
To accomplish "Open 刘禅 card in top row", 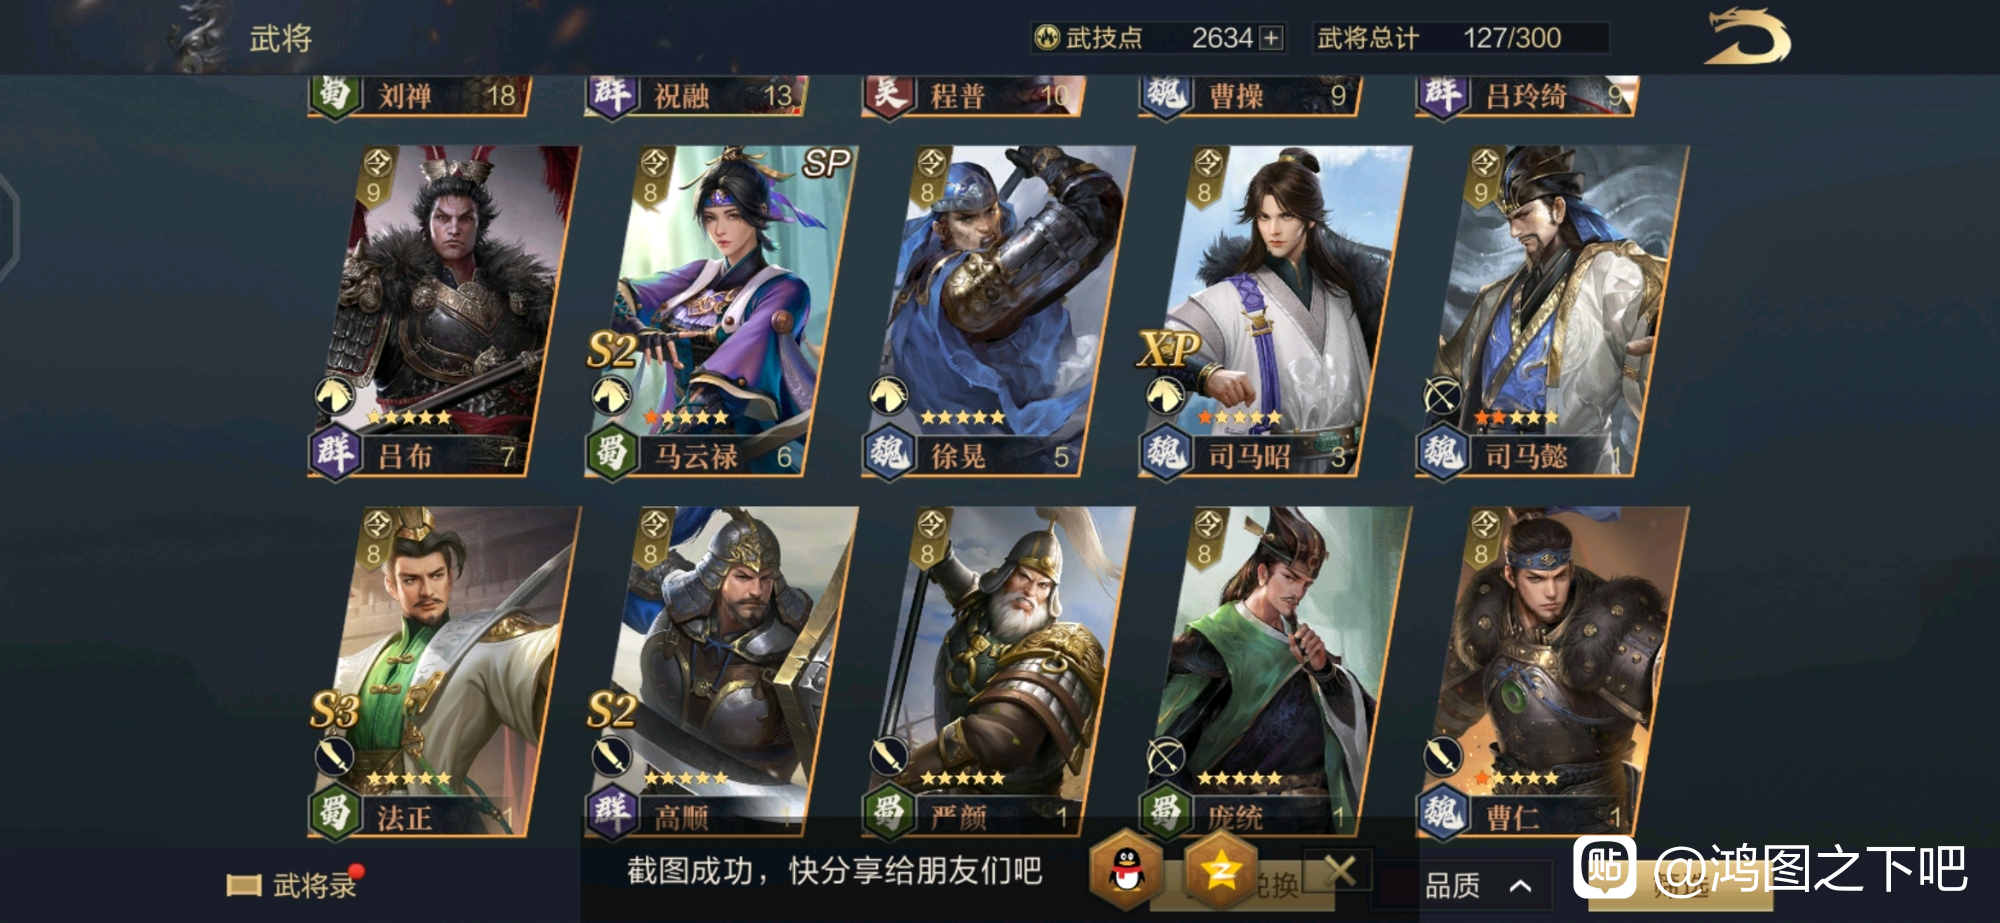I will click(420, 96).
